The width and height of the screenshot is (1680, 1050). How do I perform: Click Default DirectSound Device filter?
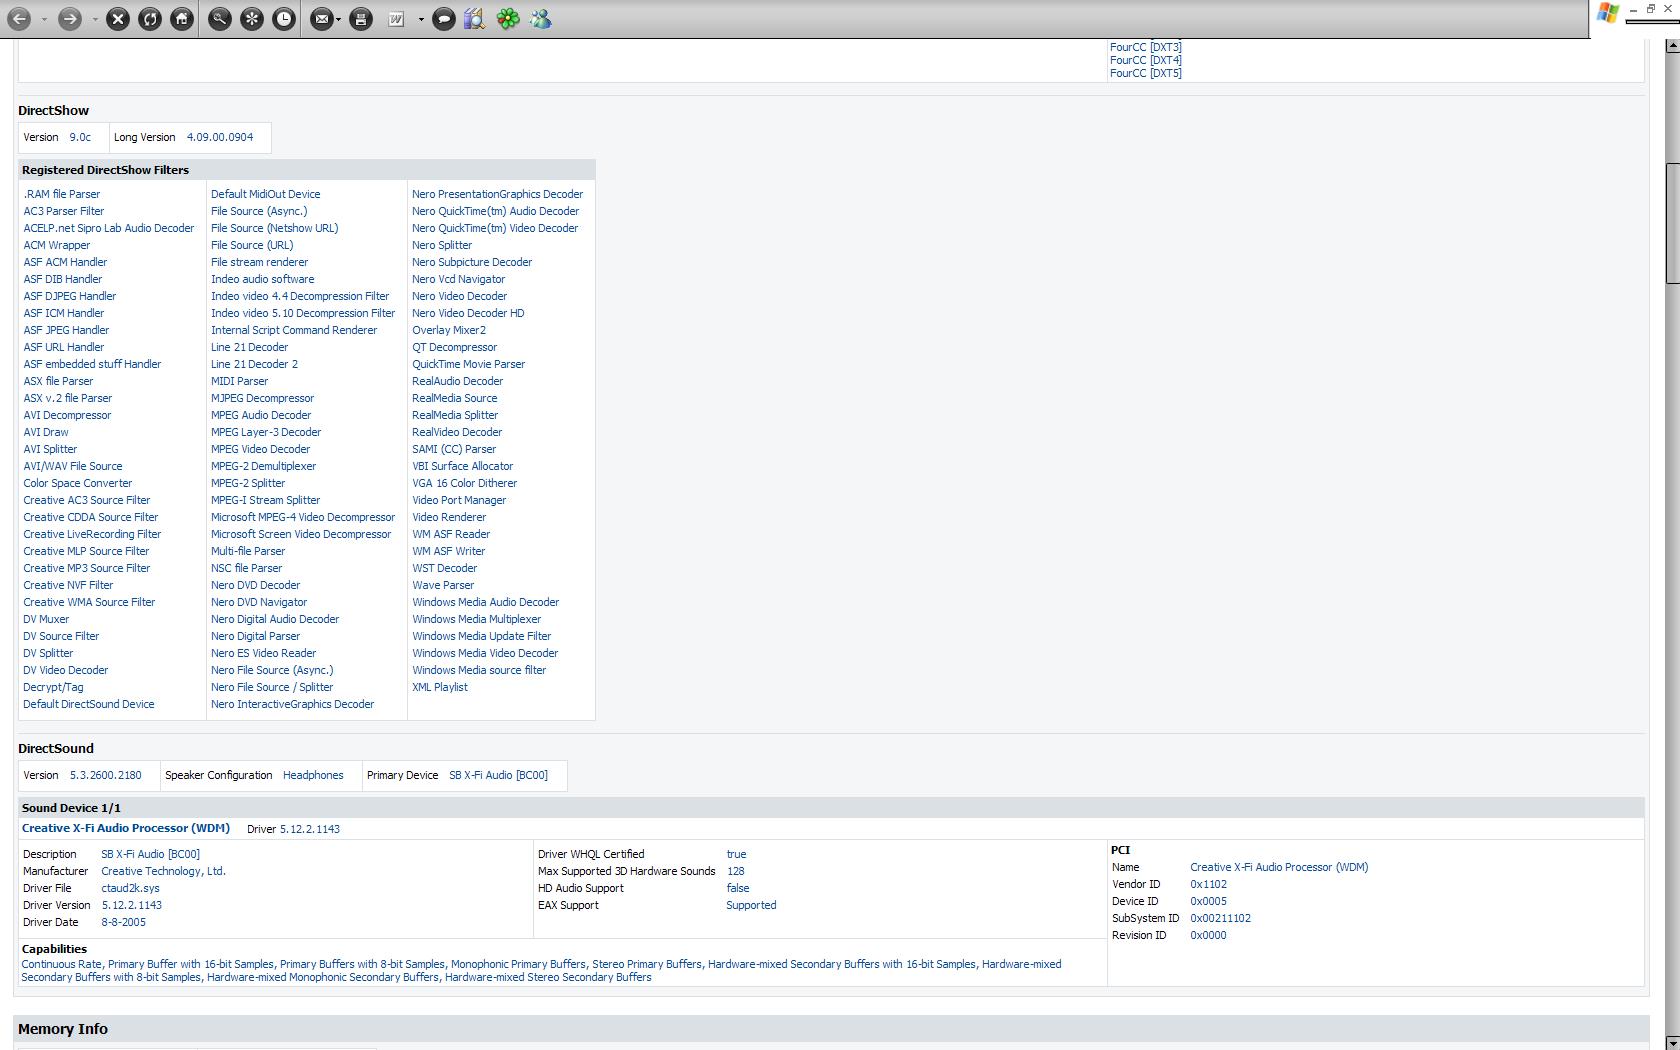pos(89,704)
